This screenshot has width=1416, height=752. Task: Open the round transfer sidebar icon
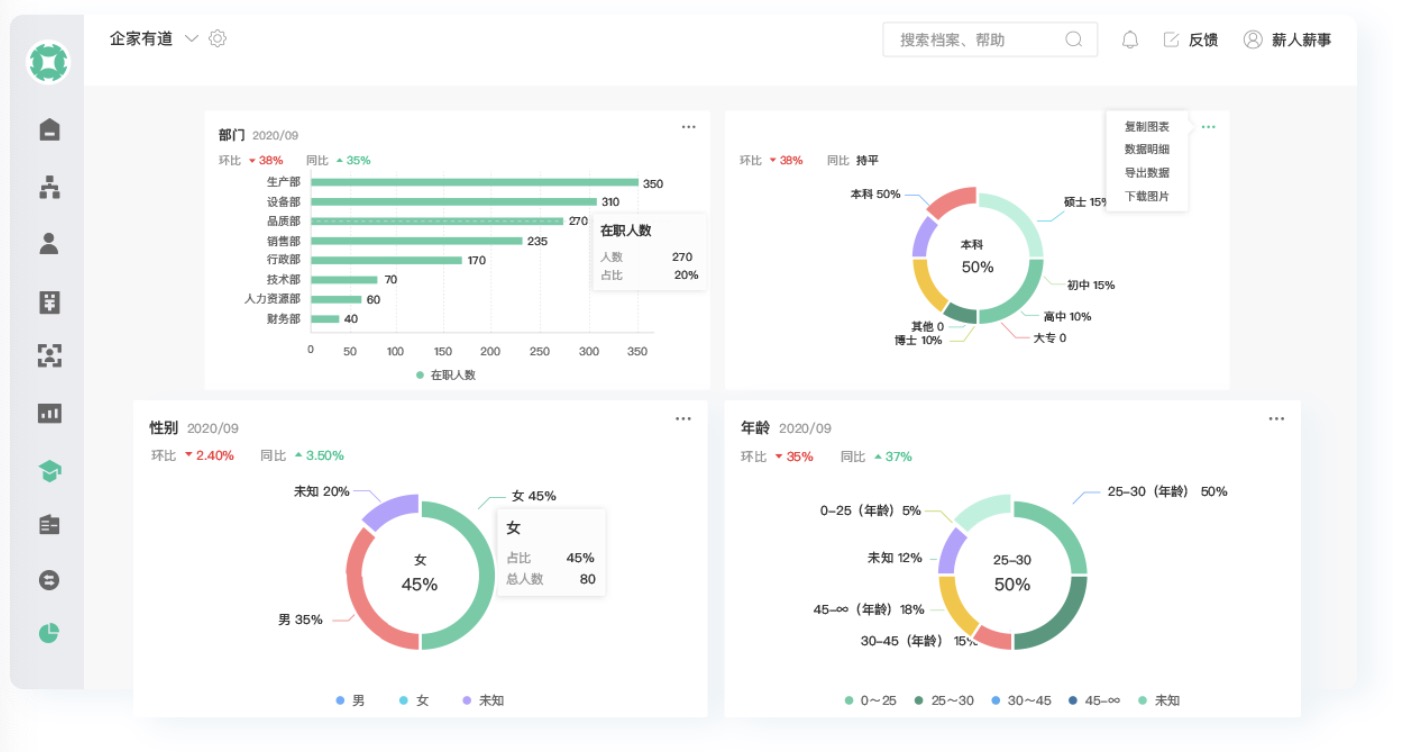(x=49, y=580)
